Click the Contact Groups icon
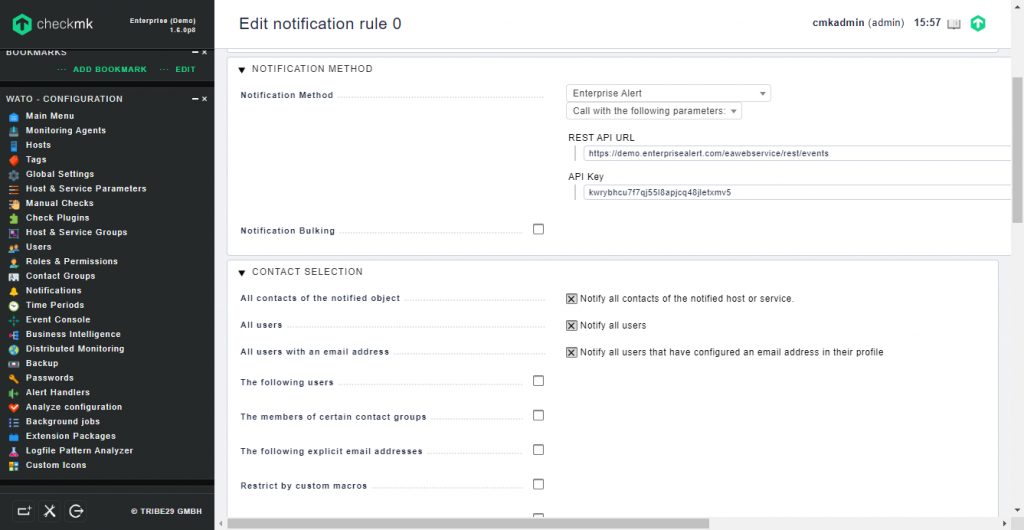 14,277
